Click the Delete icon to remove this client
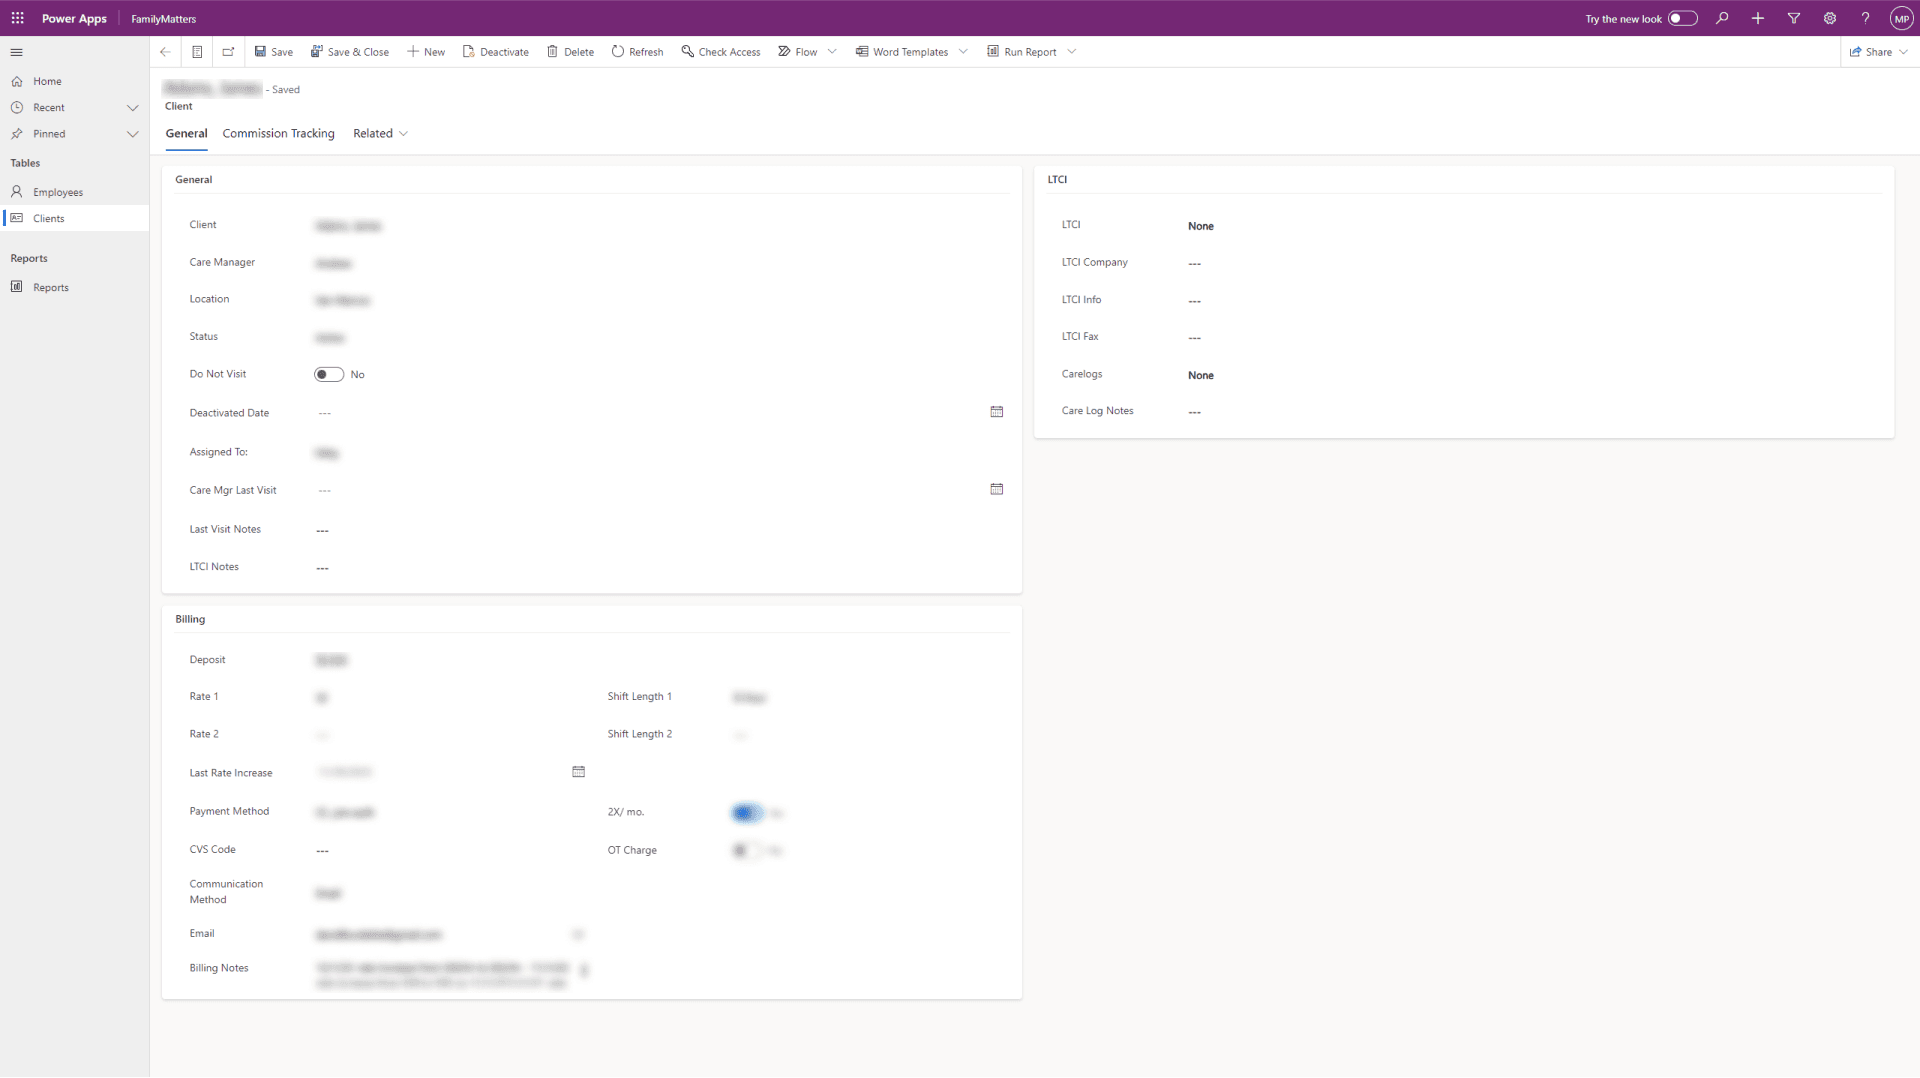The height and width of the screenshot is (1078, 1920). tap(570, 51)
